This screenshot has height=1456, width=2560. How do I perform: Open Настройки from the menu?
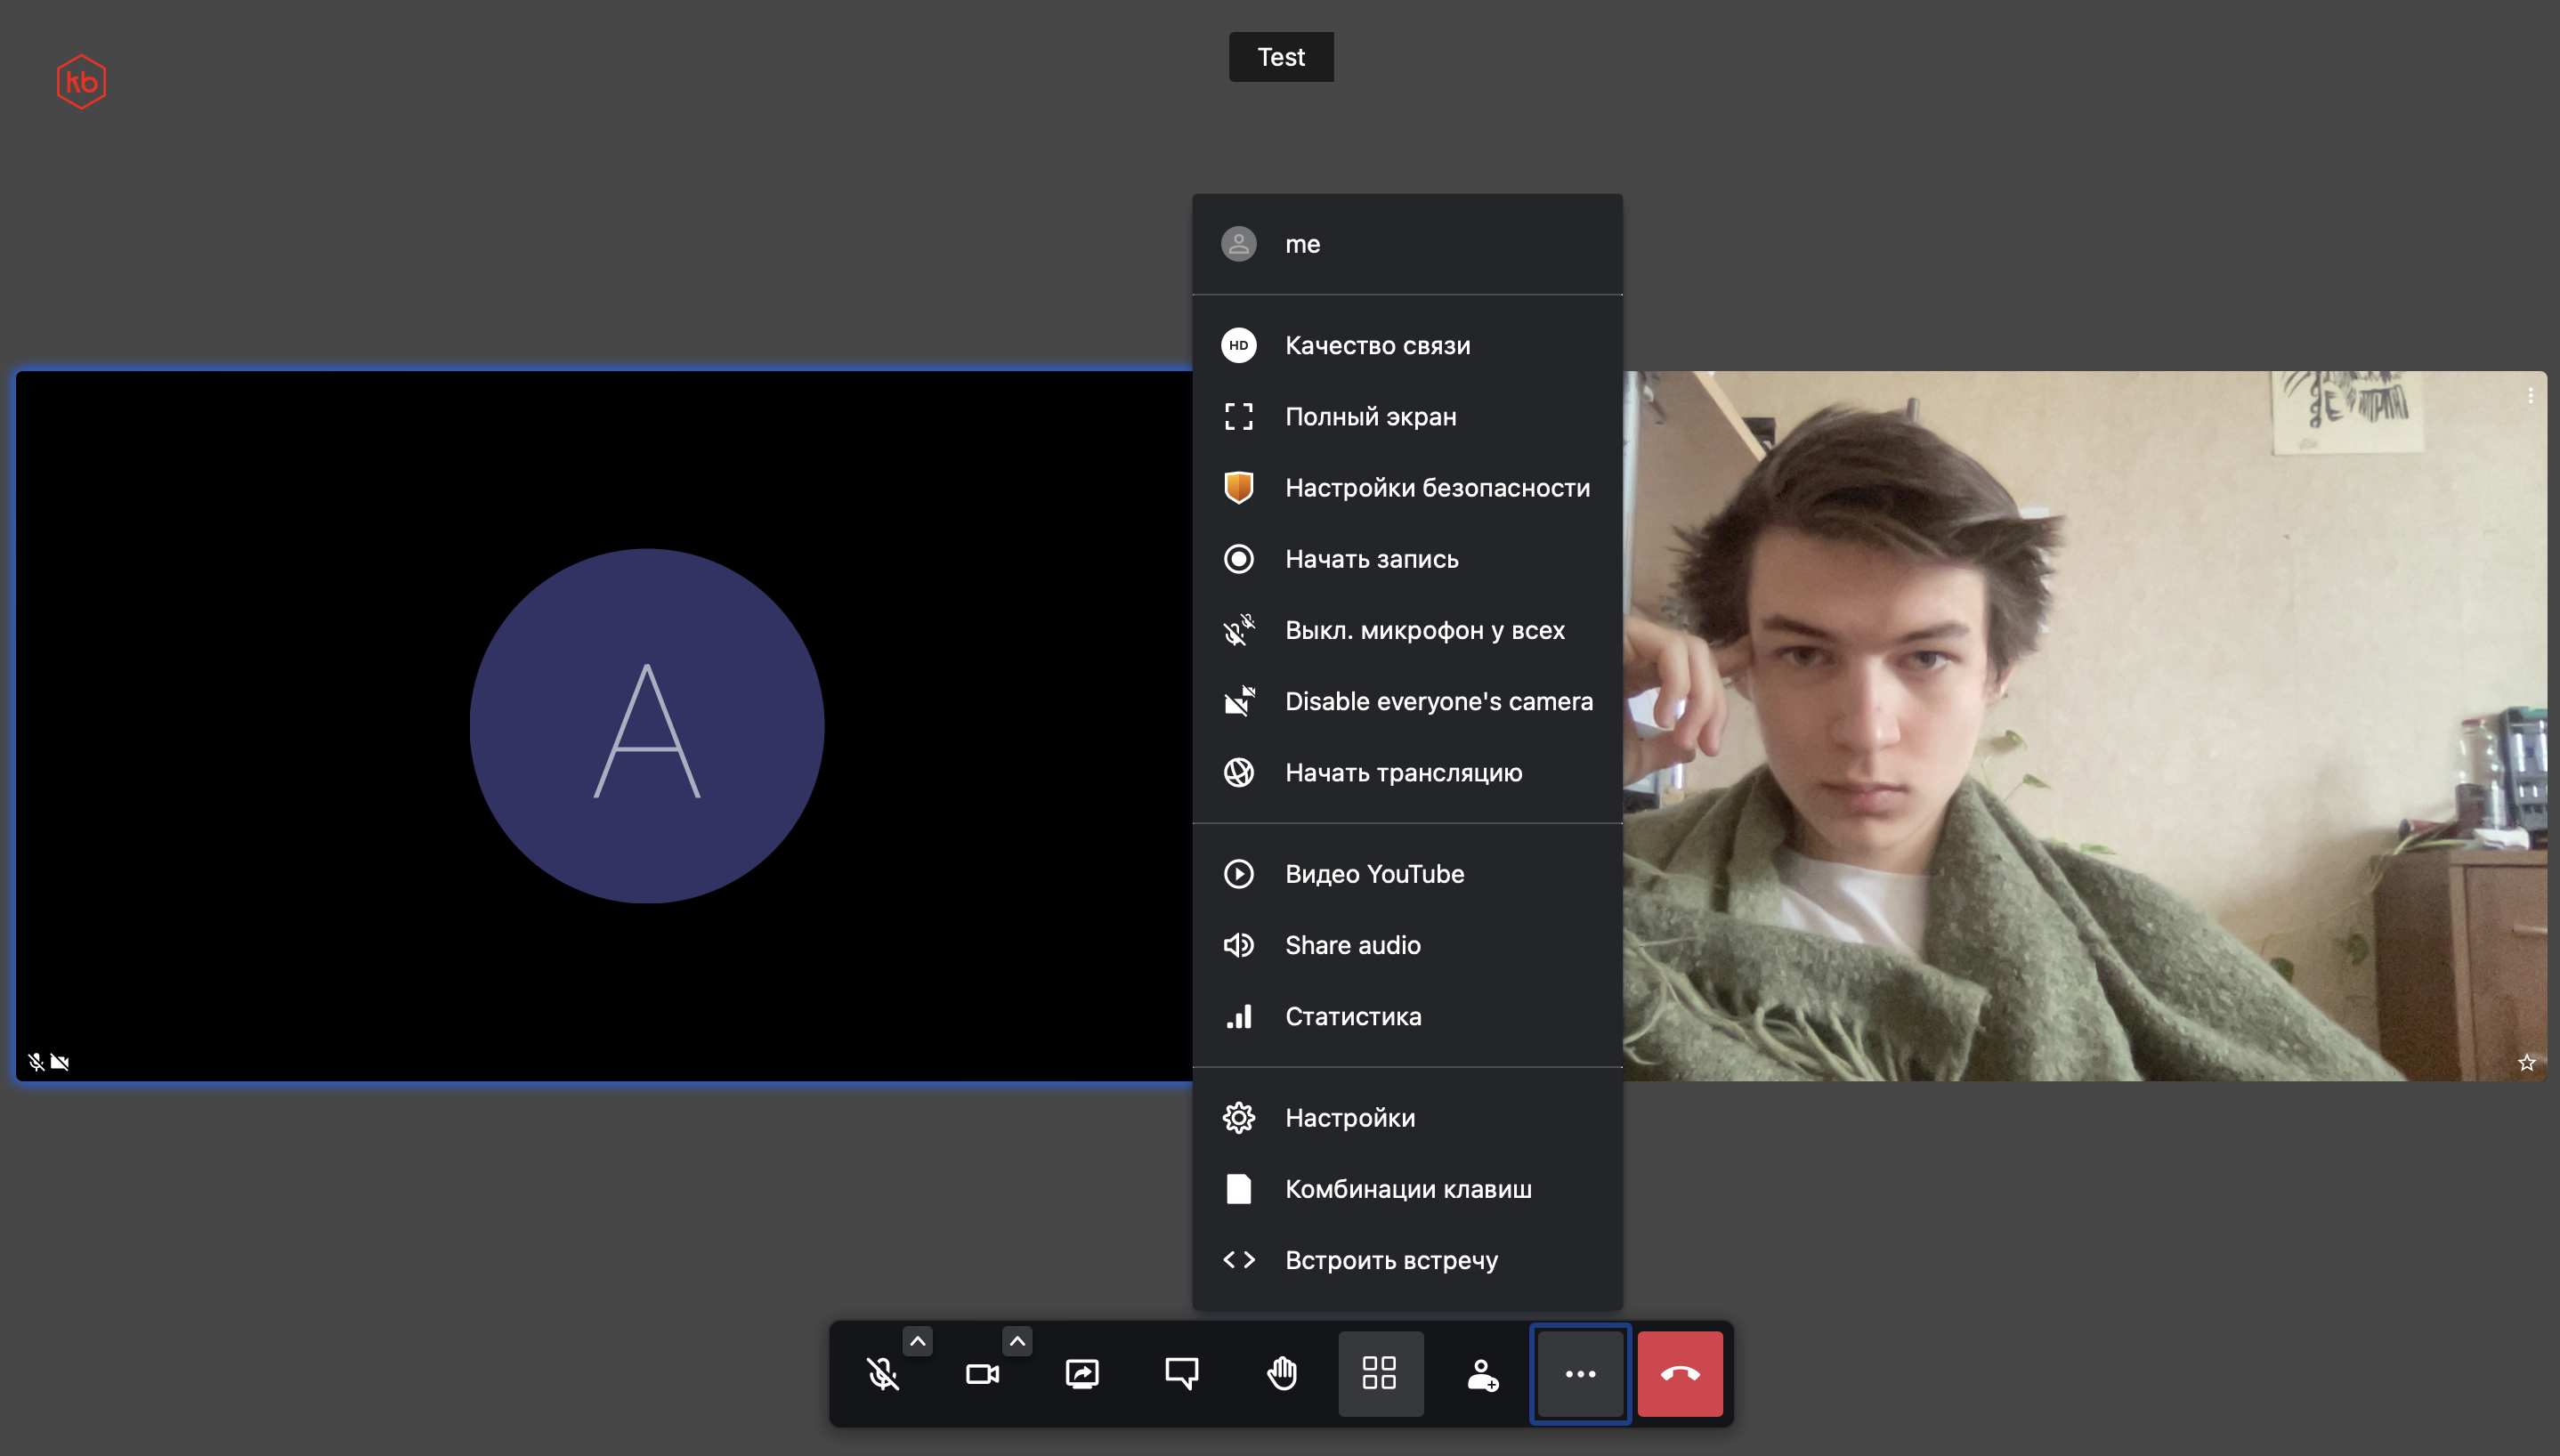click(x=1407, y=1117)
